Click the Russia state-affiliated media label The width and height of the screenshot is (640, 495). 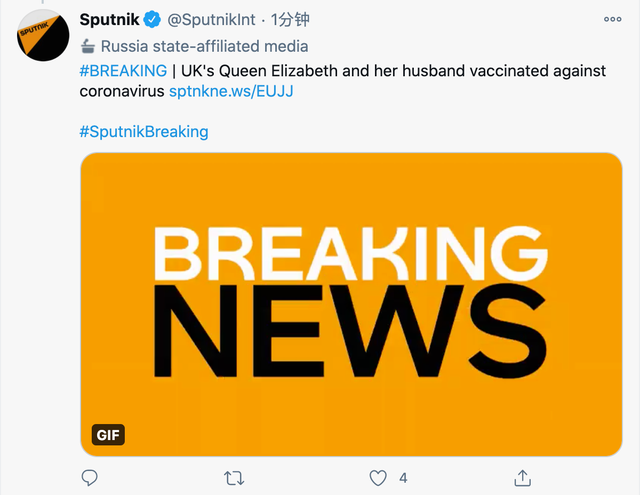[x=205, y=46]
